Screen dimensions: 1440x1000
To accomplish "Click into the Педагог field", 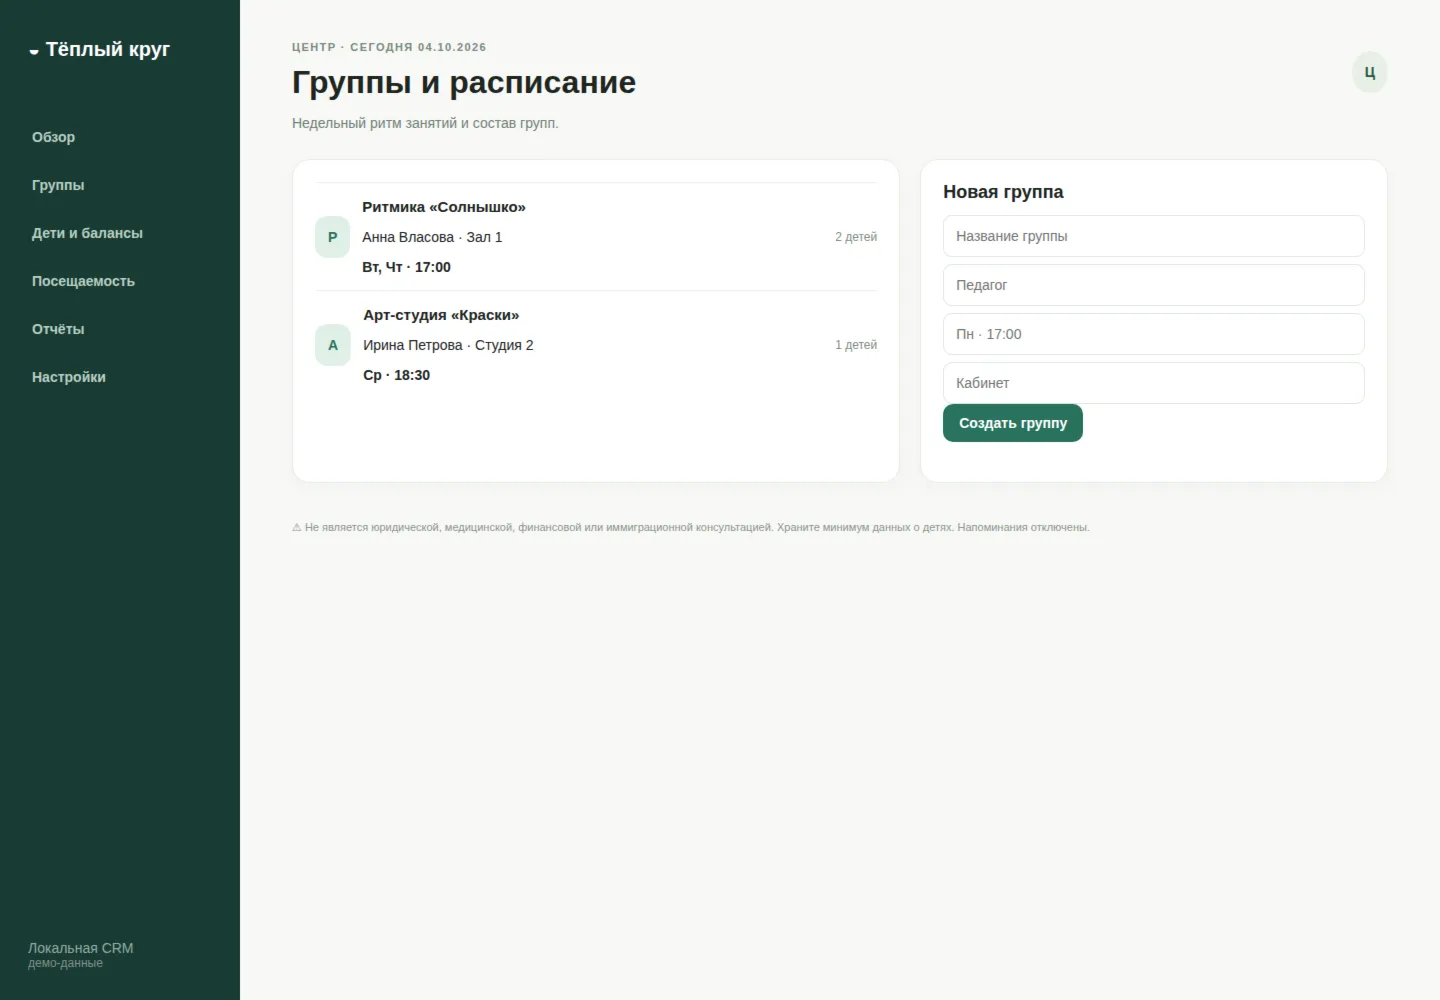I will (1153, 285).
